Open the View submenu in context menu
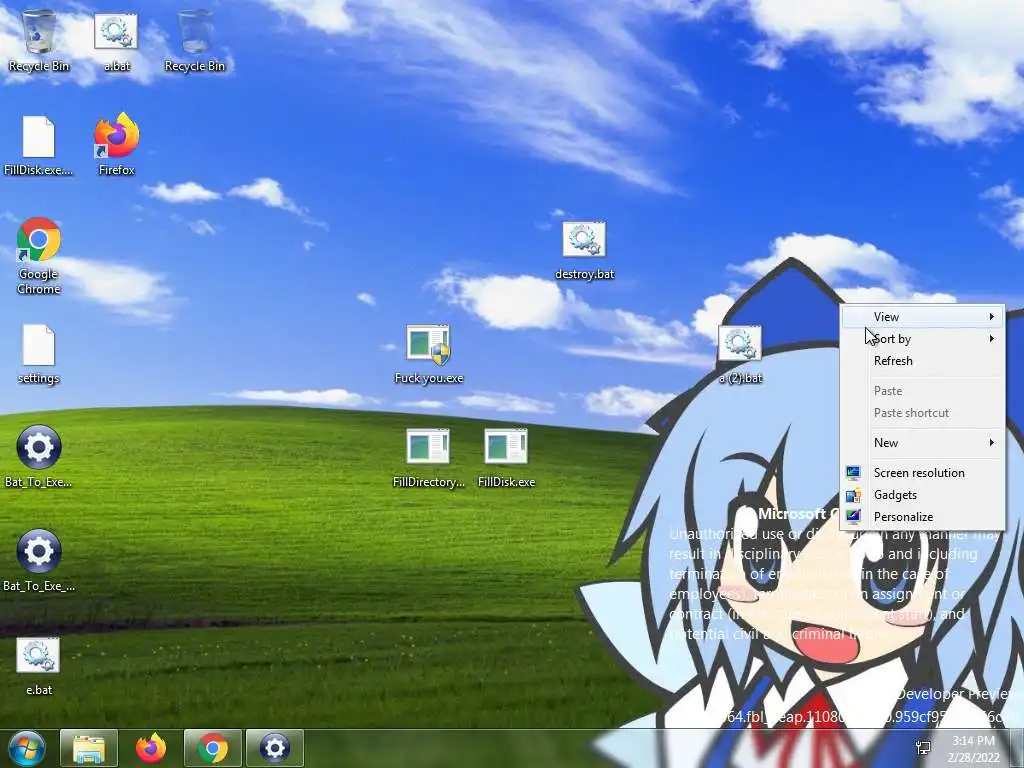This screenshot has height=768, width=1024. (922, 317)
